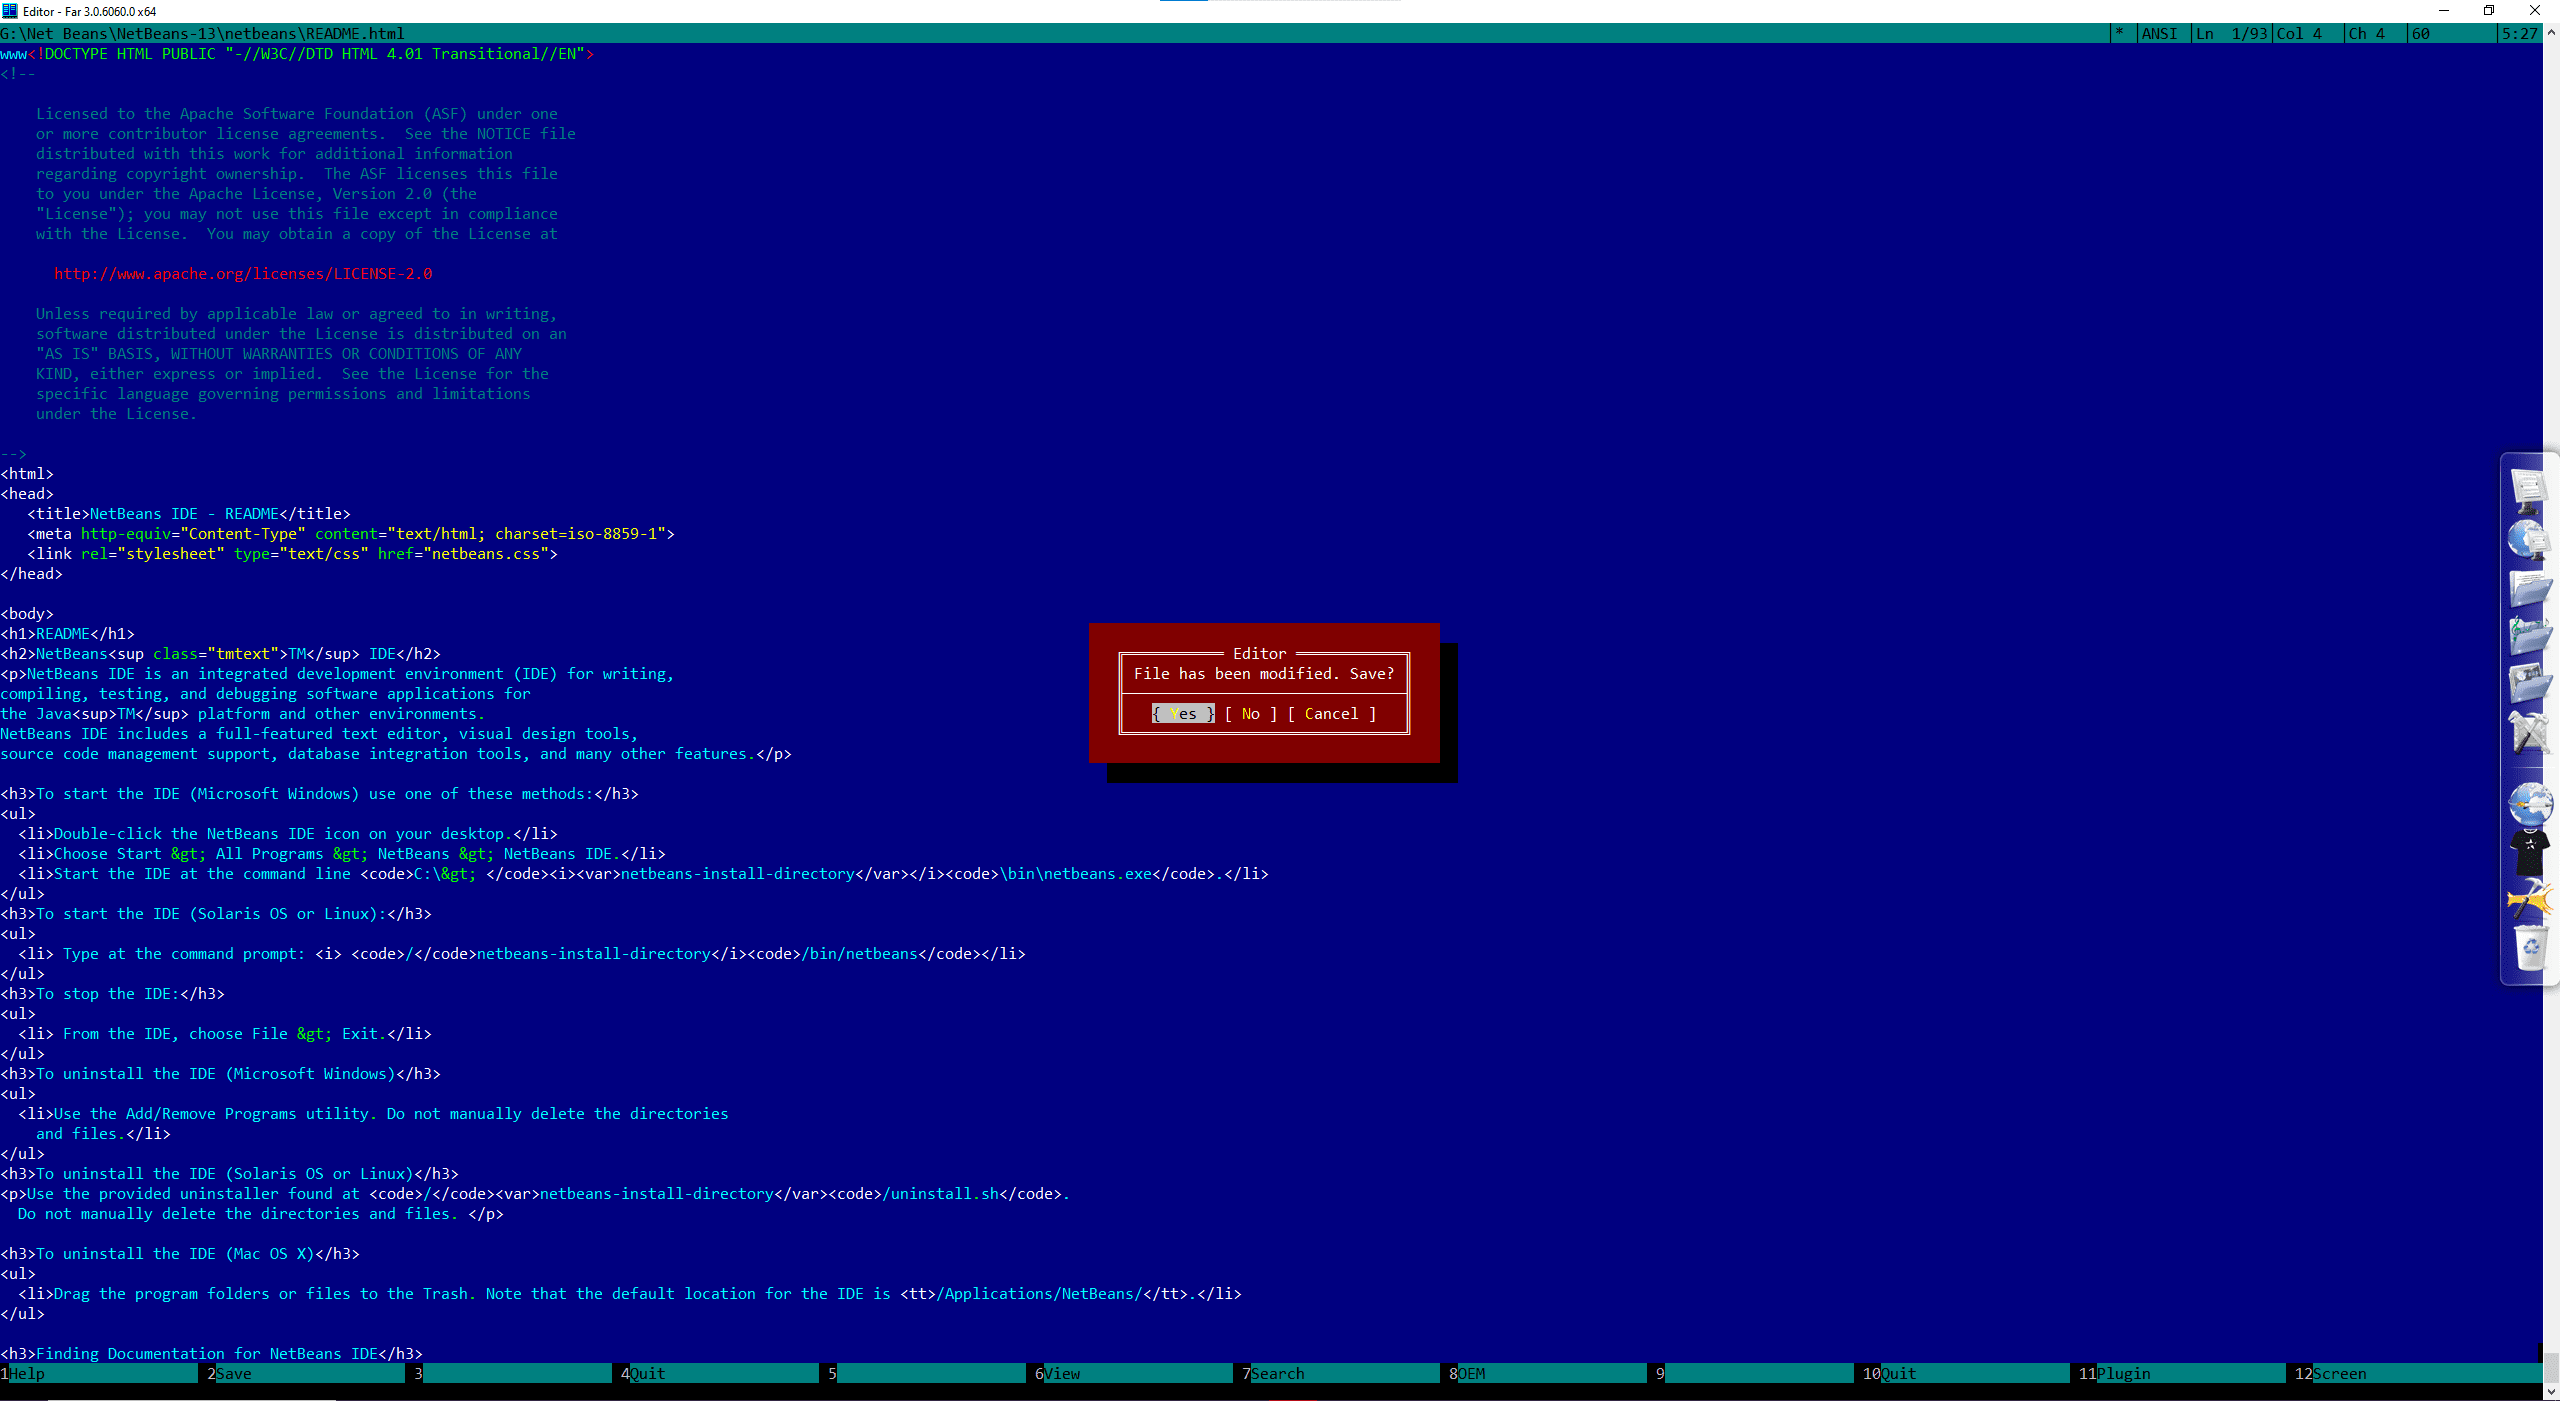Launch the globe with rocket browser icon
The image size is (2560, 1401).
(2529, 803)
